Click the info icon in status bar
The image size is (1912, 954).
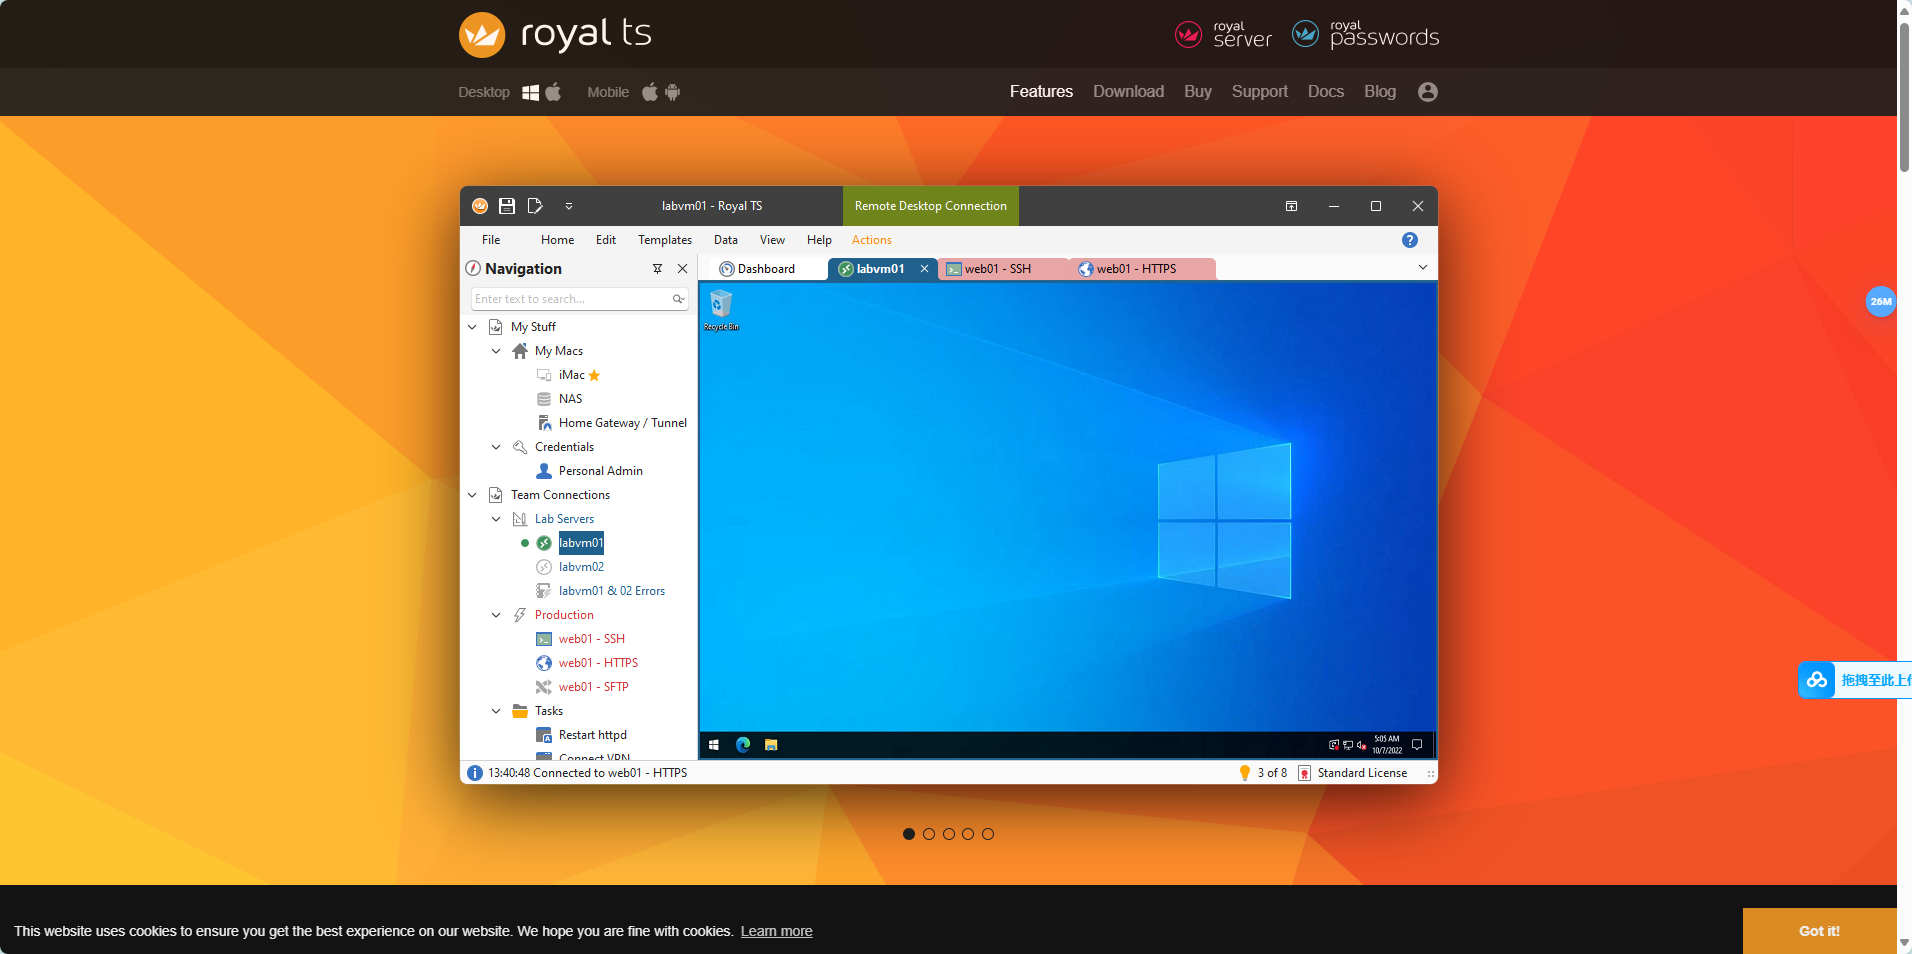475,773
